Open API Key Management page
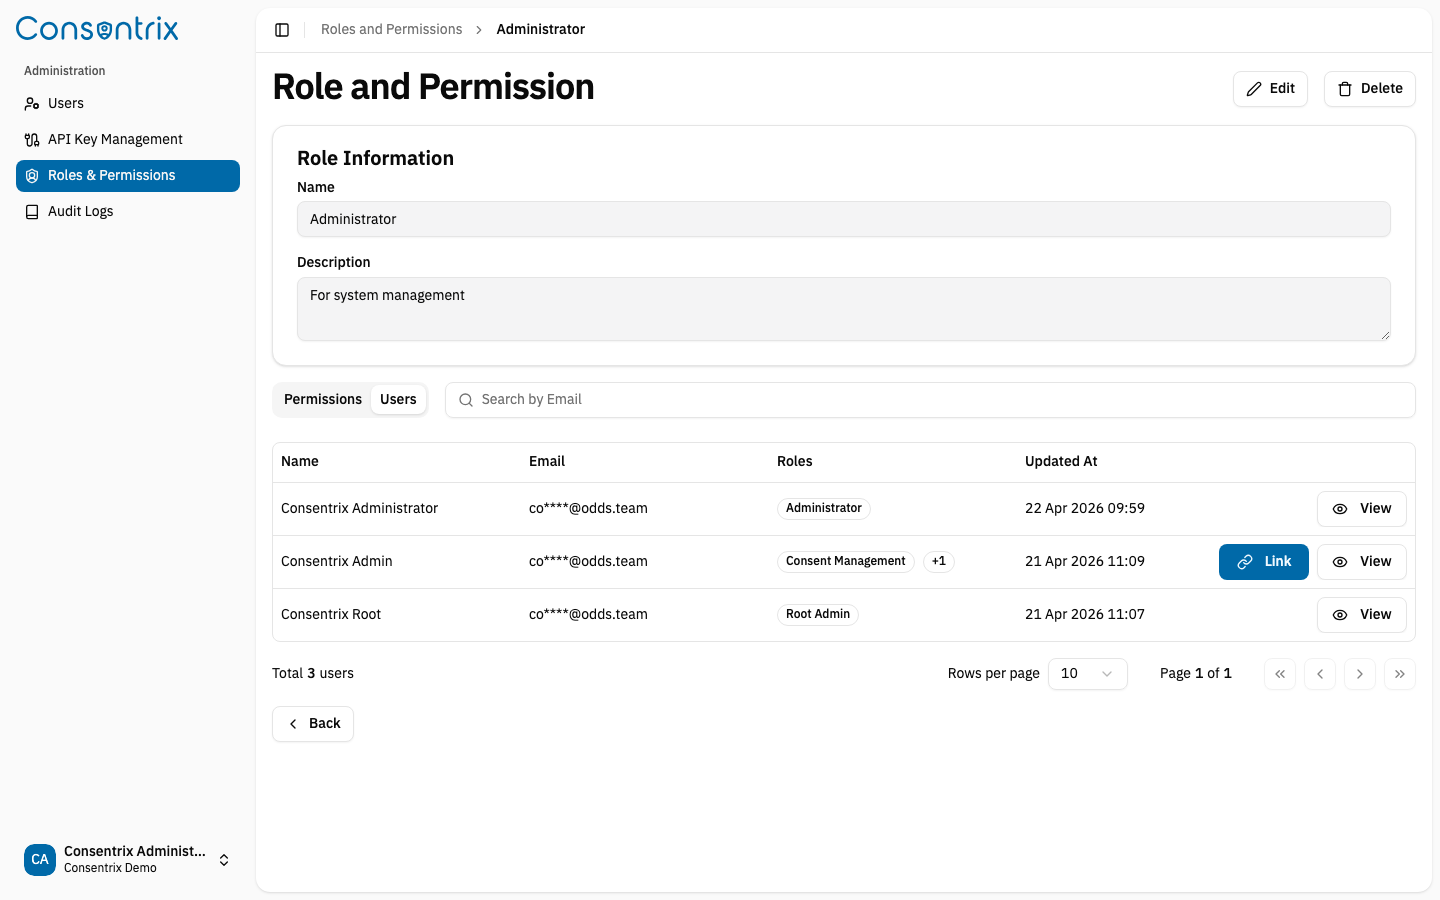The image size is (1440, 900). point(128,139)
